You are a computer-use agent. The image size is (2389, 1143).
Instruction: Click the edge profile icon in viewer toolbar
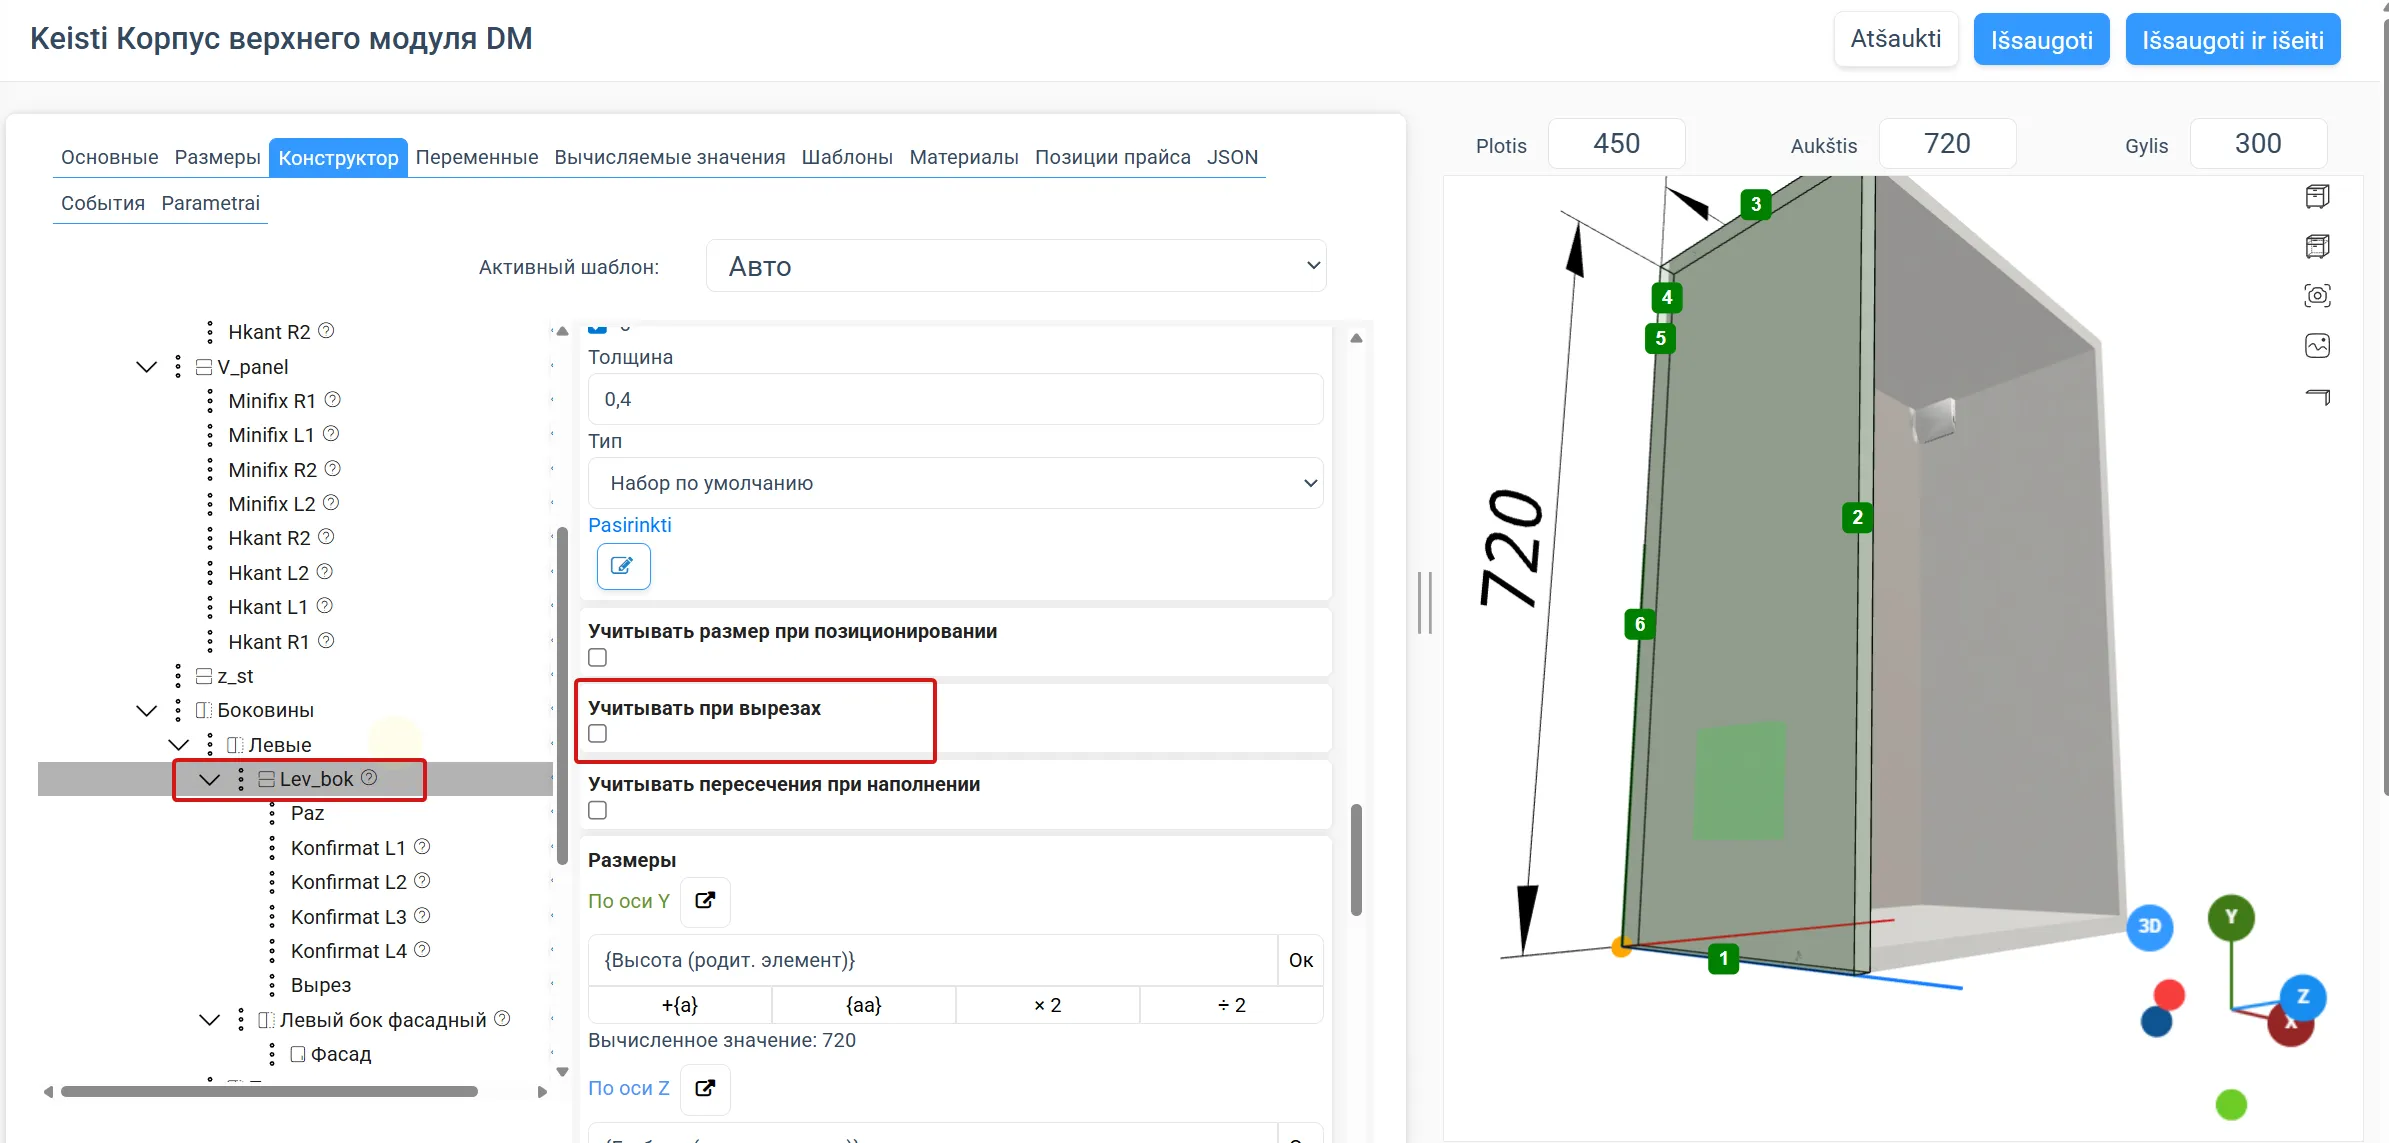(x=2317, y=397)
